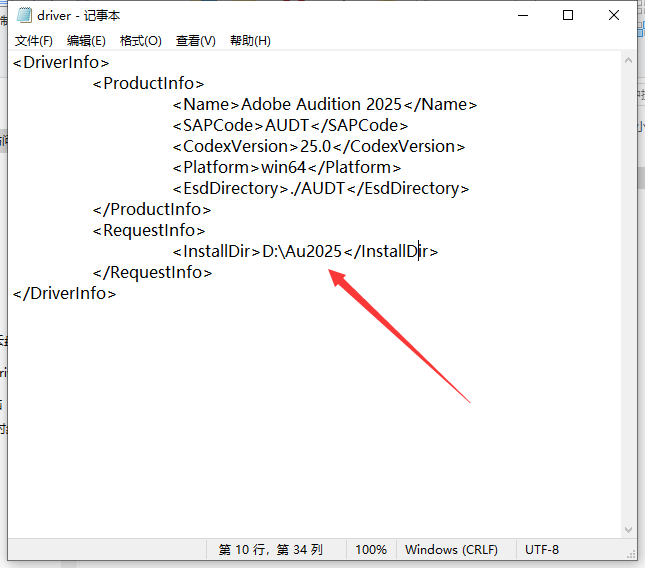Open the 格式(O) menu
This screenshot has width=645, height=568.
click(141, 41)
